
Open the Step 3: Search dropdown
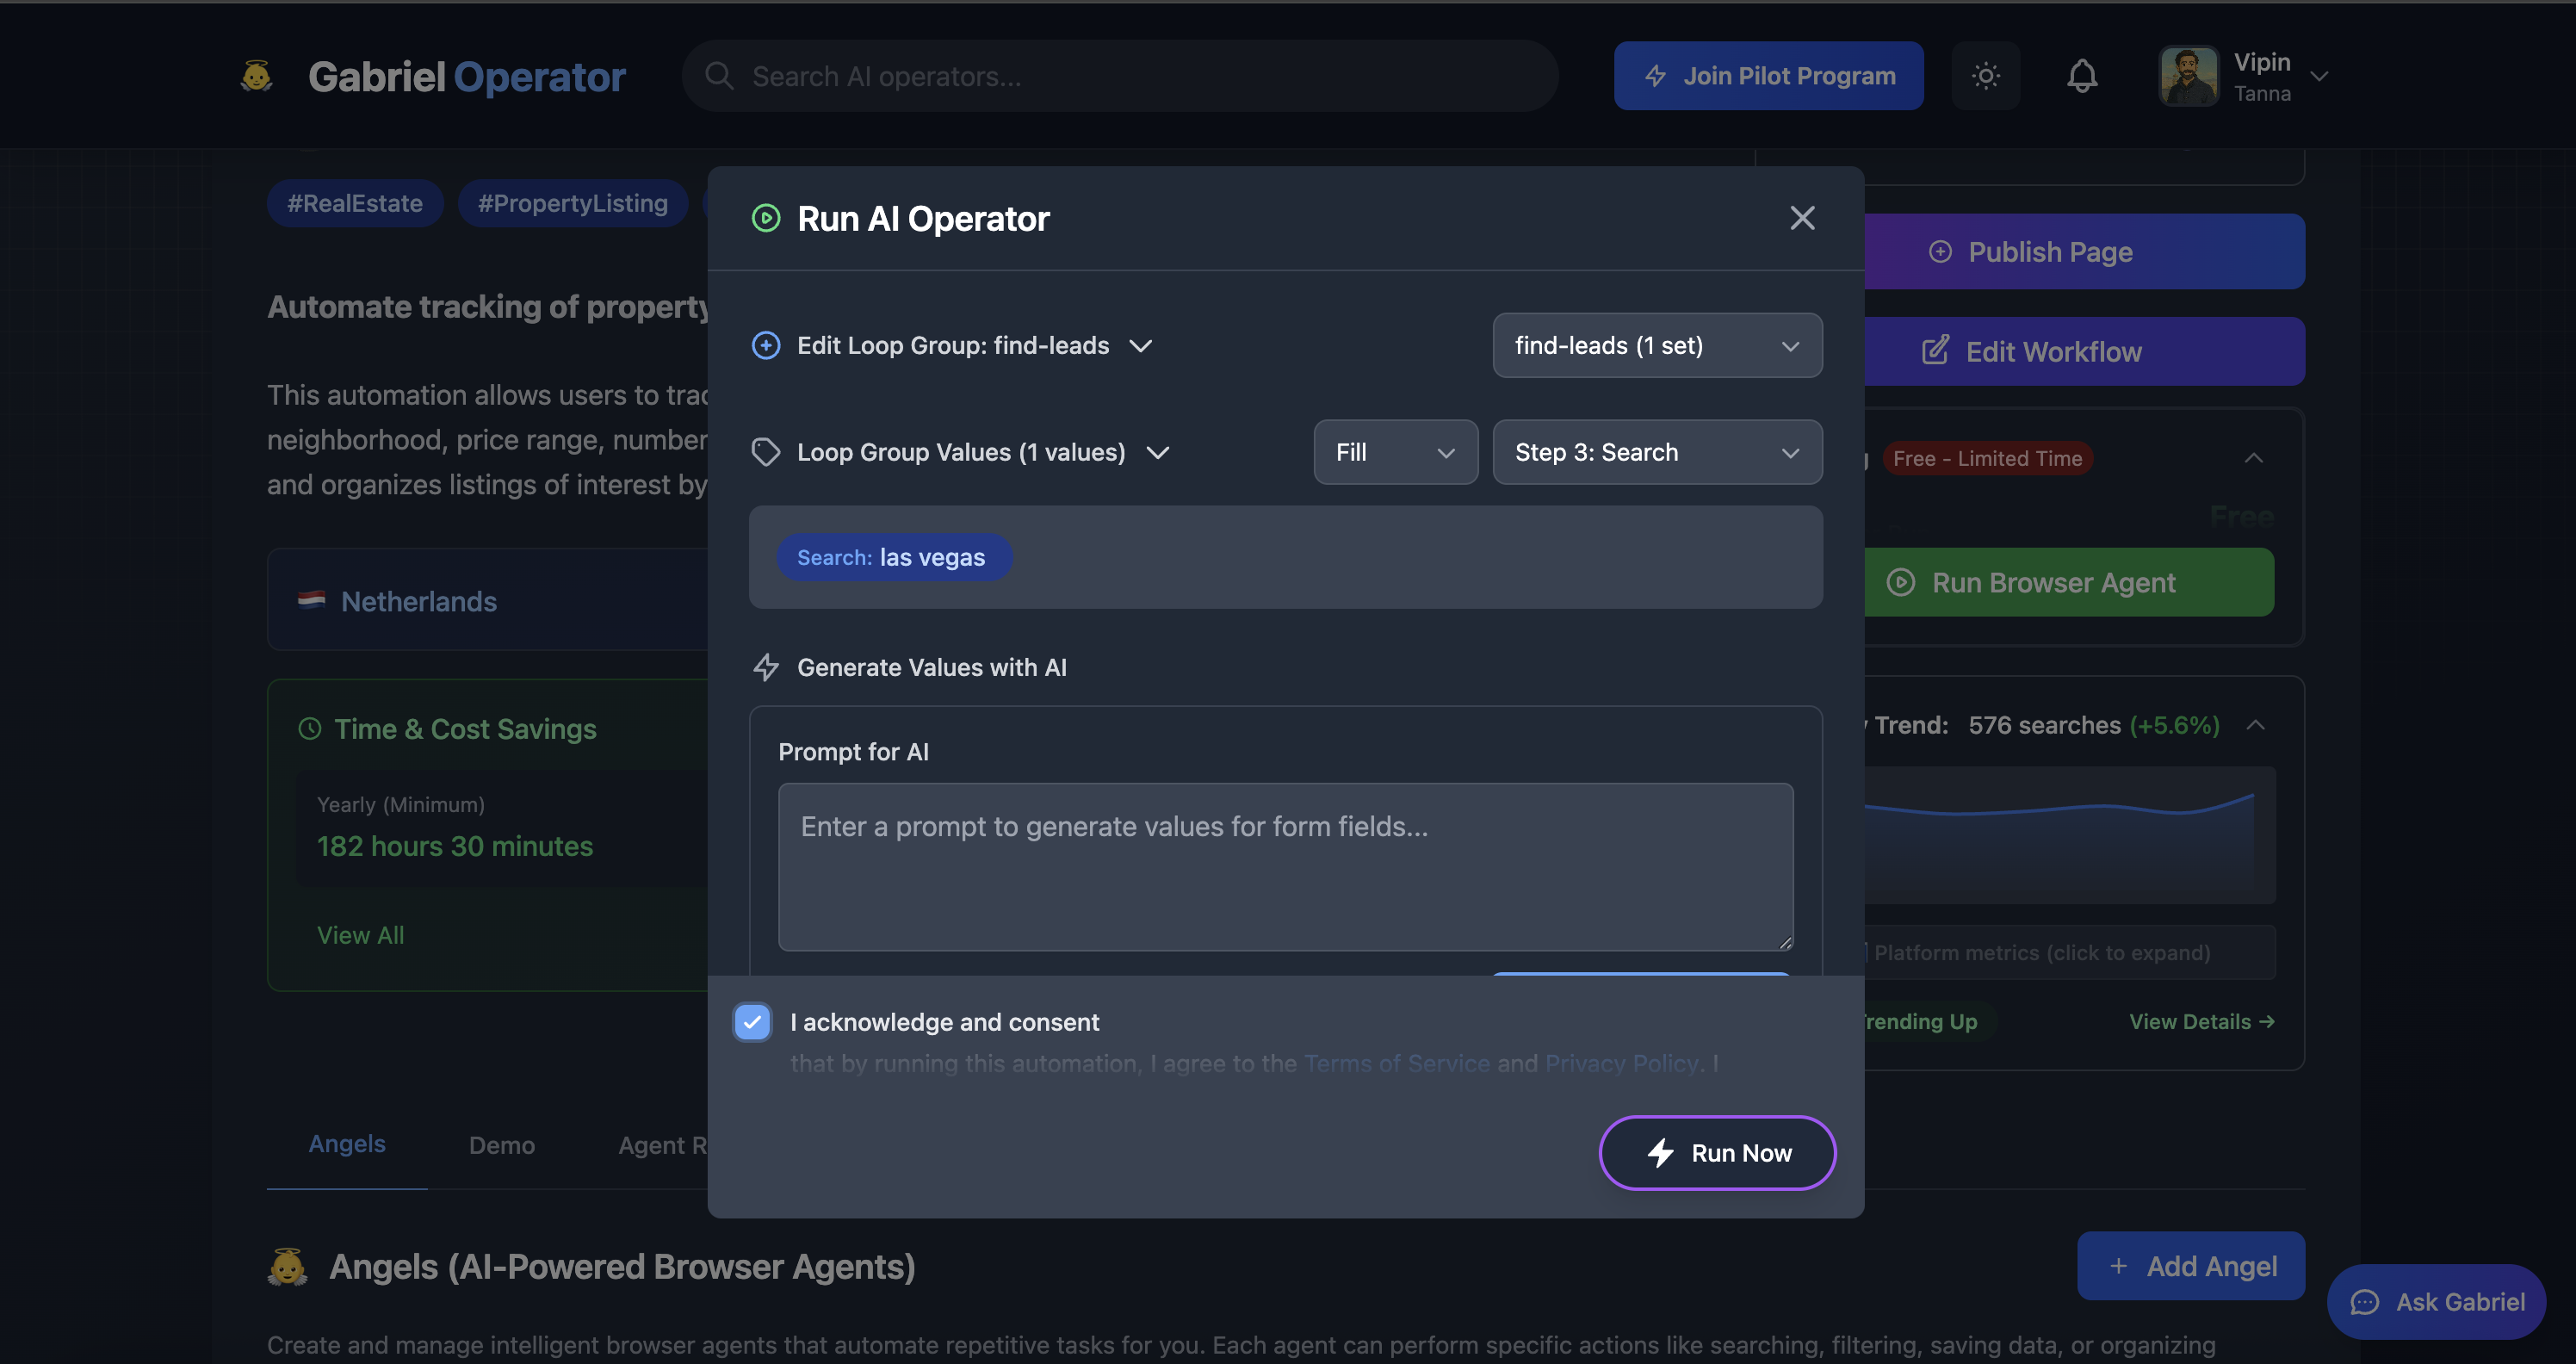[1657, 452]
